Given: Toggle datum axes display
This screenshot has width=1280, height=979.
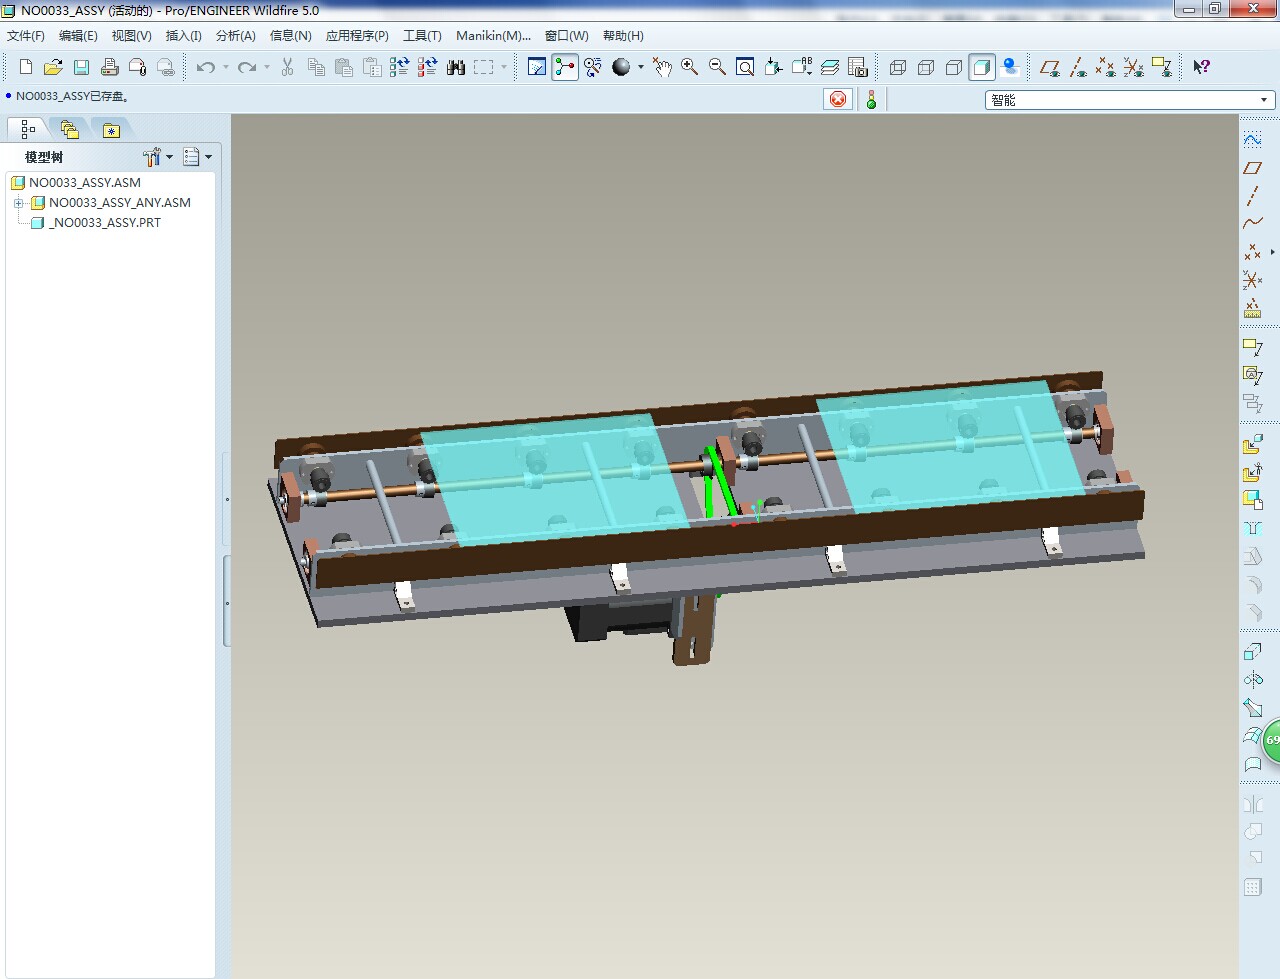Looking at the screenshot, I should 1077,67.
